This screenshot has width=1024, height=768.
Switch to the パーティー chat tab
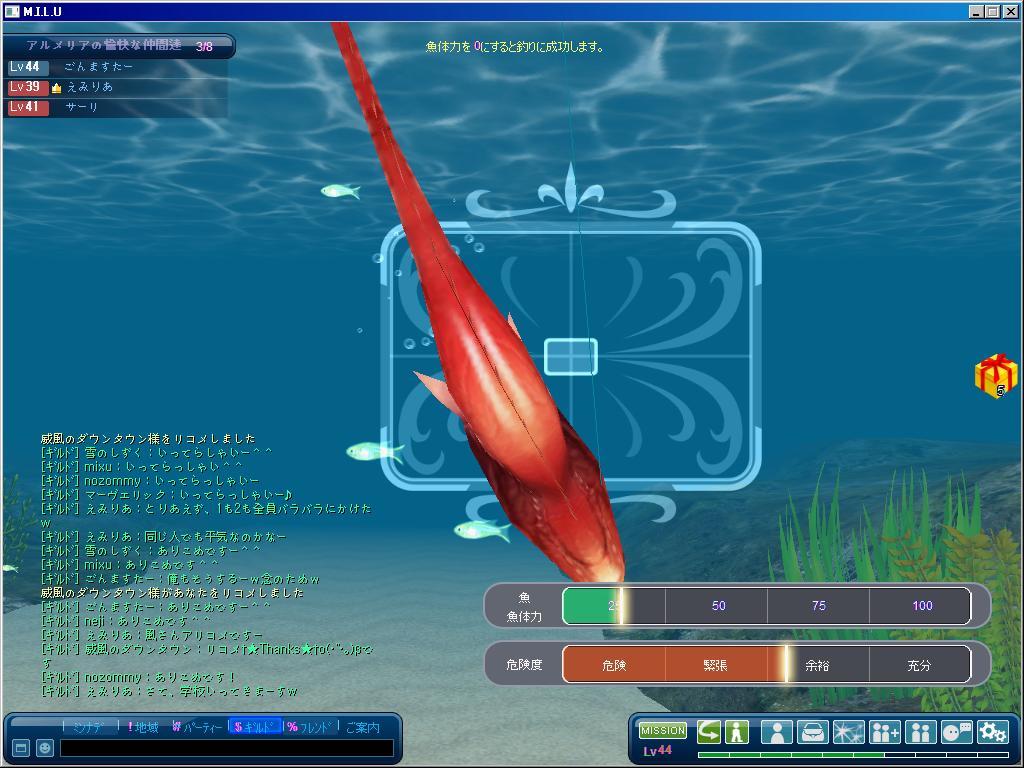click(x=197, y=727)
